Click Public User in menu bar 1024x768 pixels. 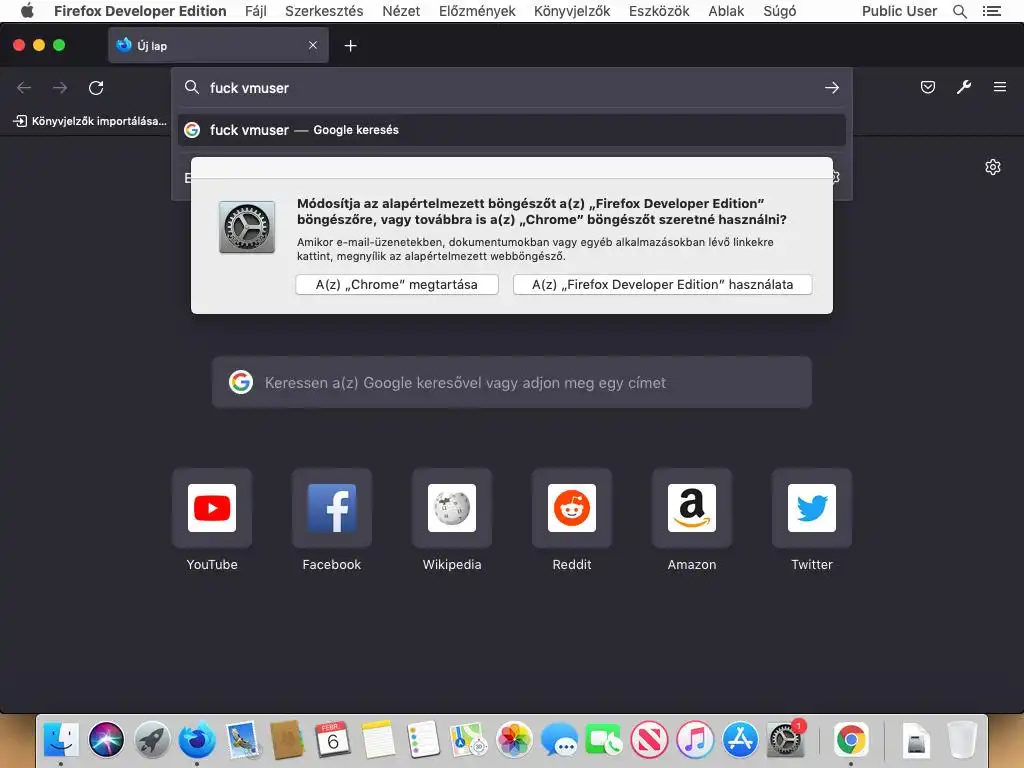coord(899,11)
